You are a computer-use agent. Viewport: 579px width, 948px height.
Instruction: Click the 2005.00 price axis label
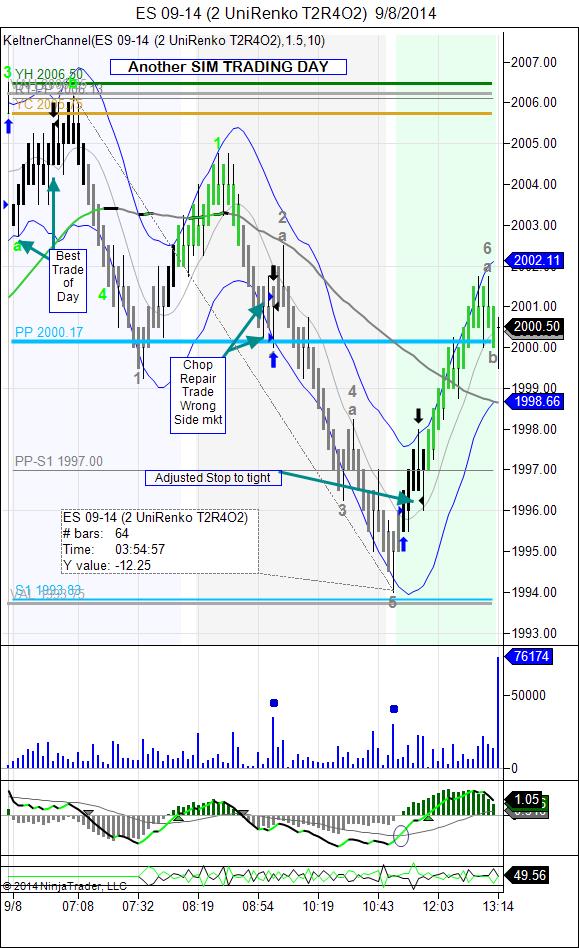click(x=534, y=143)
